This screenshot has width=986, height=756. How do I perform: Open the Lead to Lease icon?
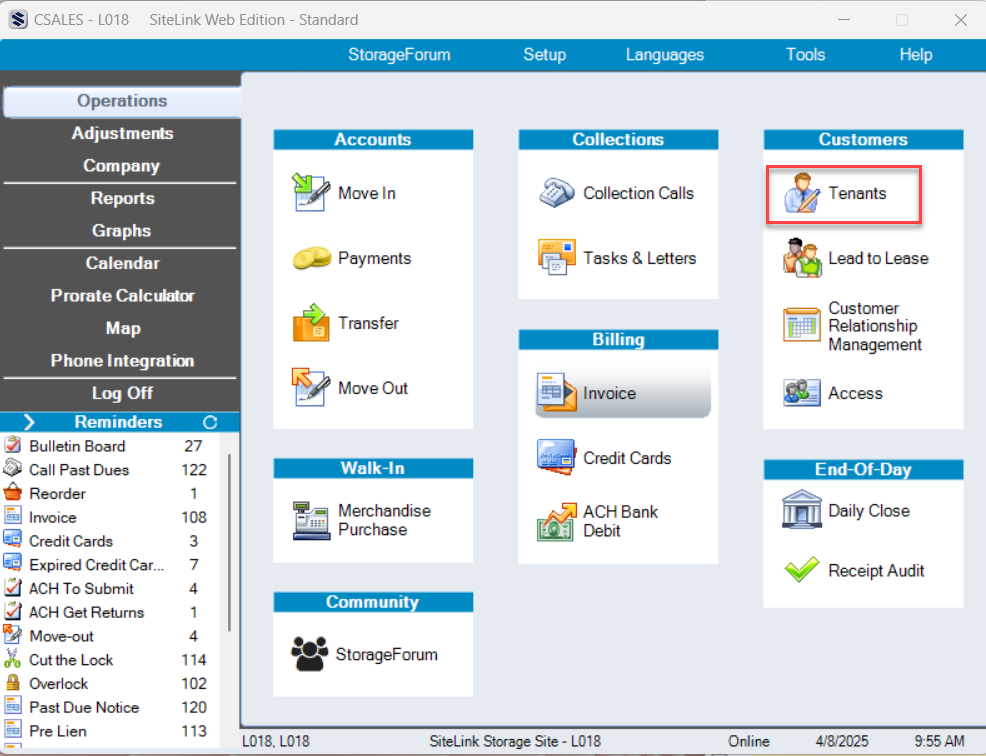802,257
